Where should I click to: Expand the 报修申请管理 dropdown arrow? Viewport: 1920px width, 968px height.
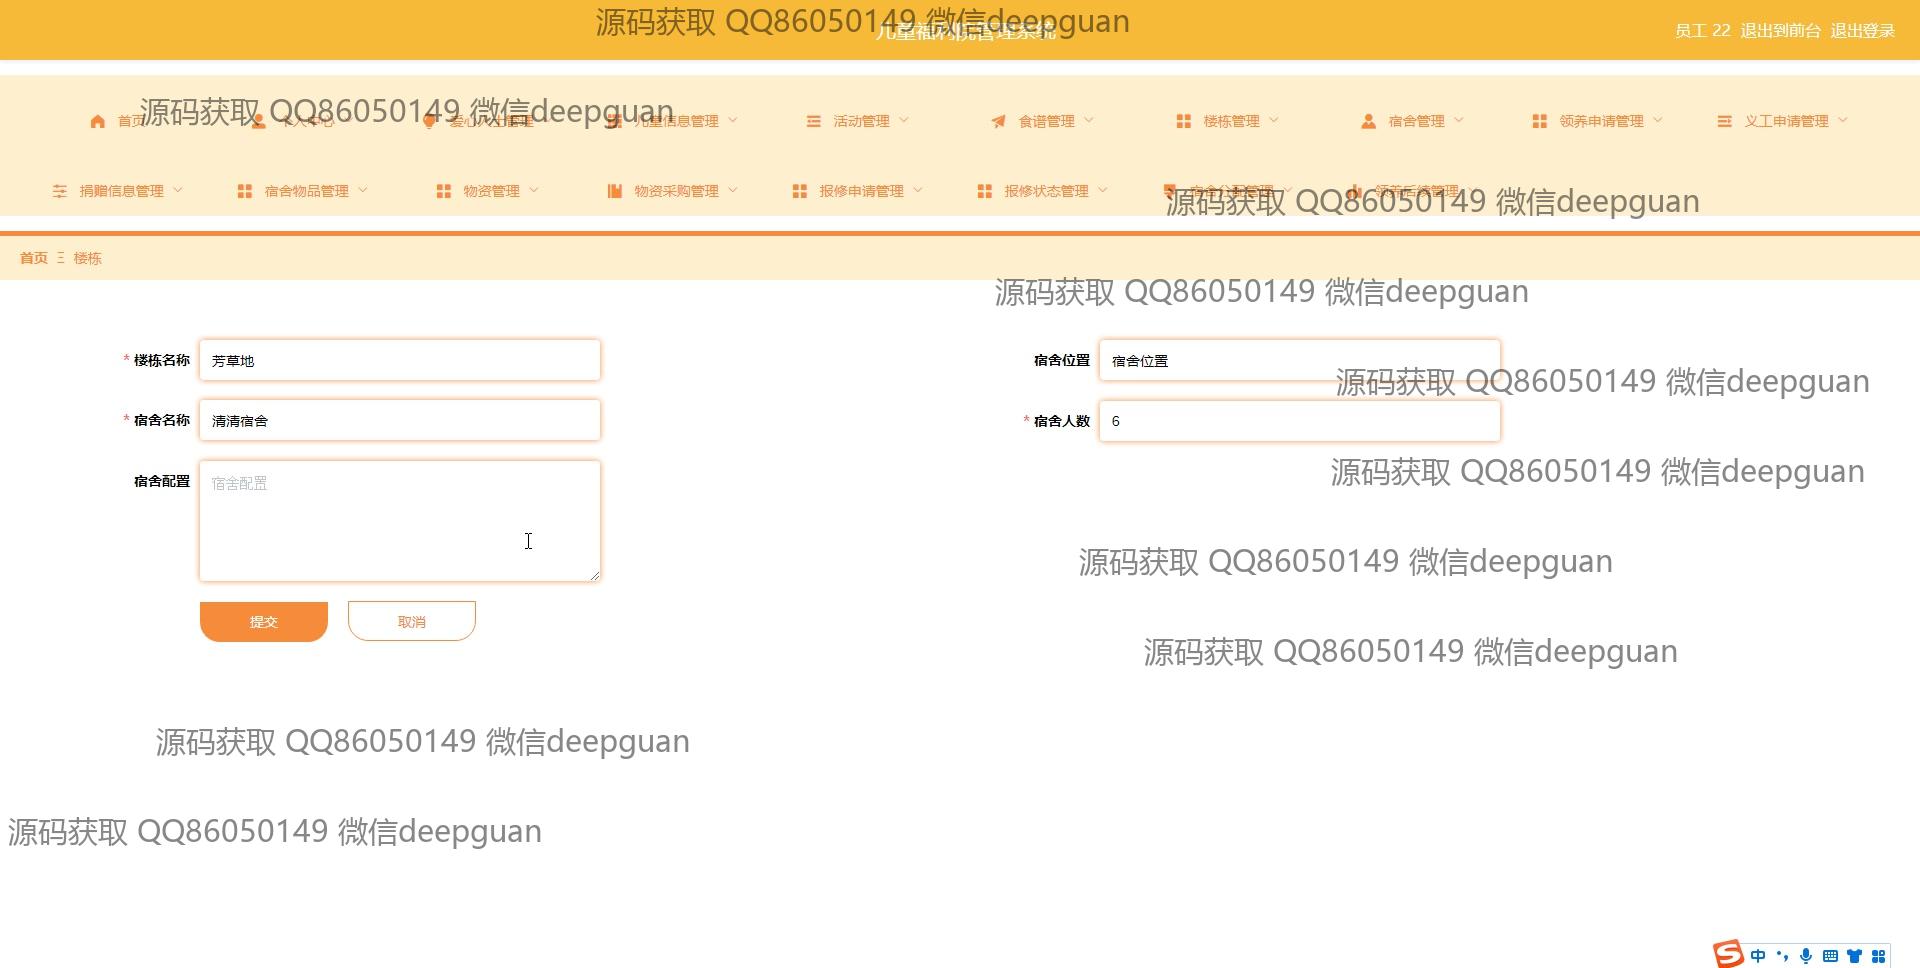coord(918,191)
